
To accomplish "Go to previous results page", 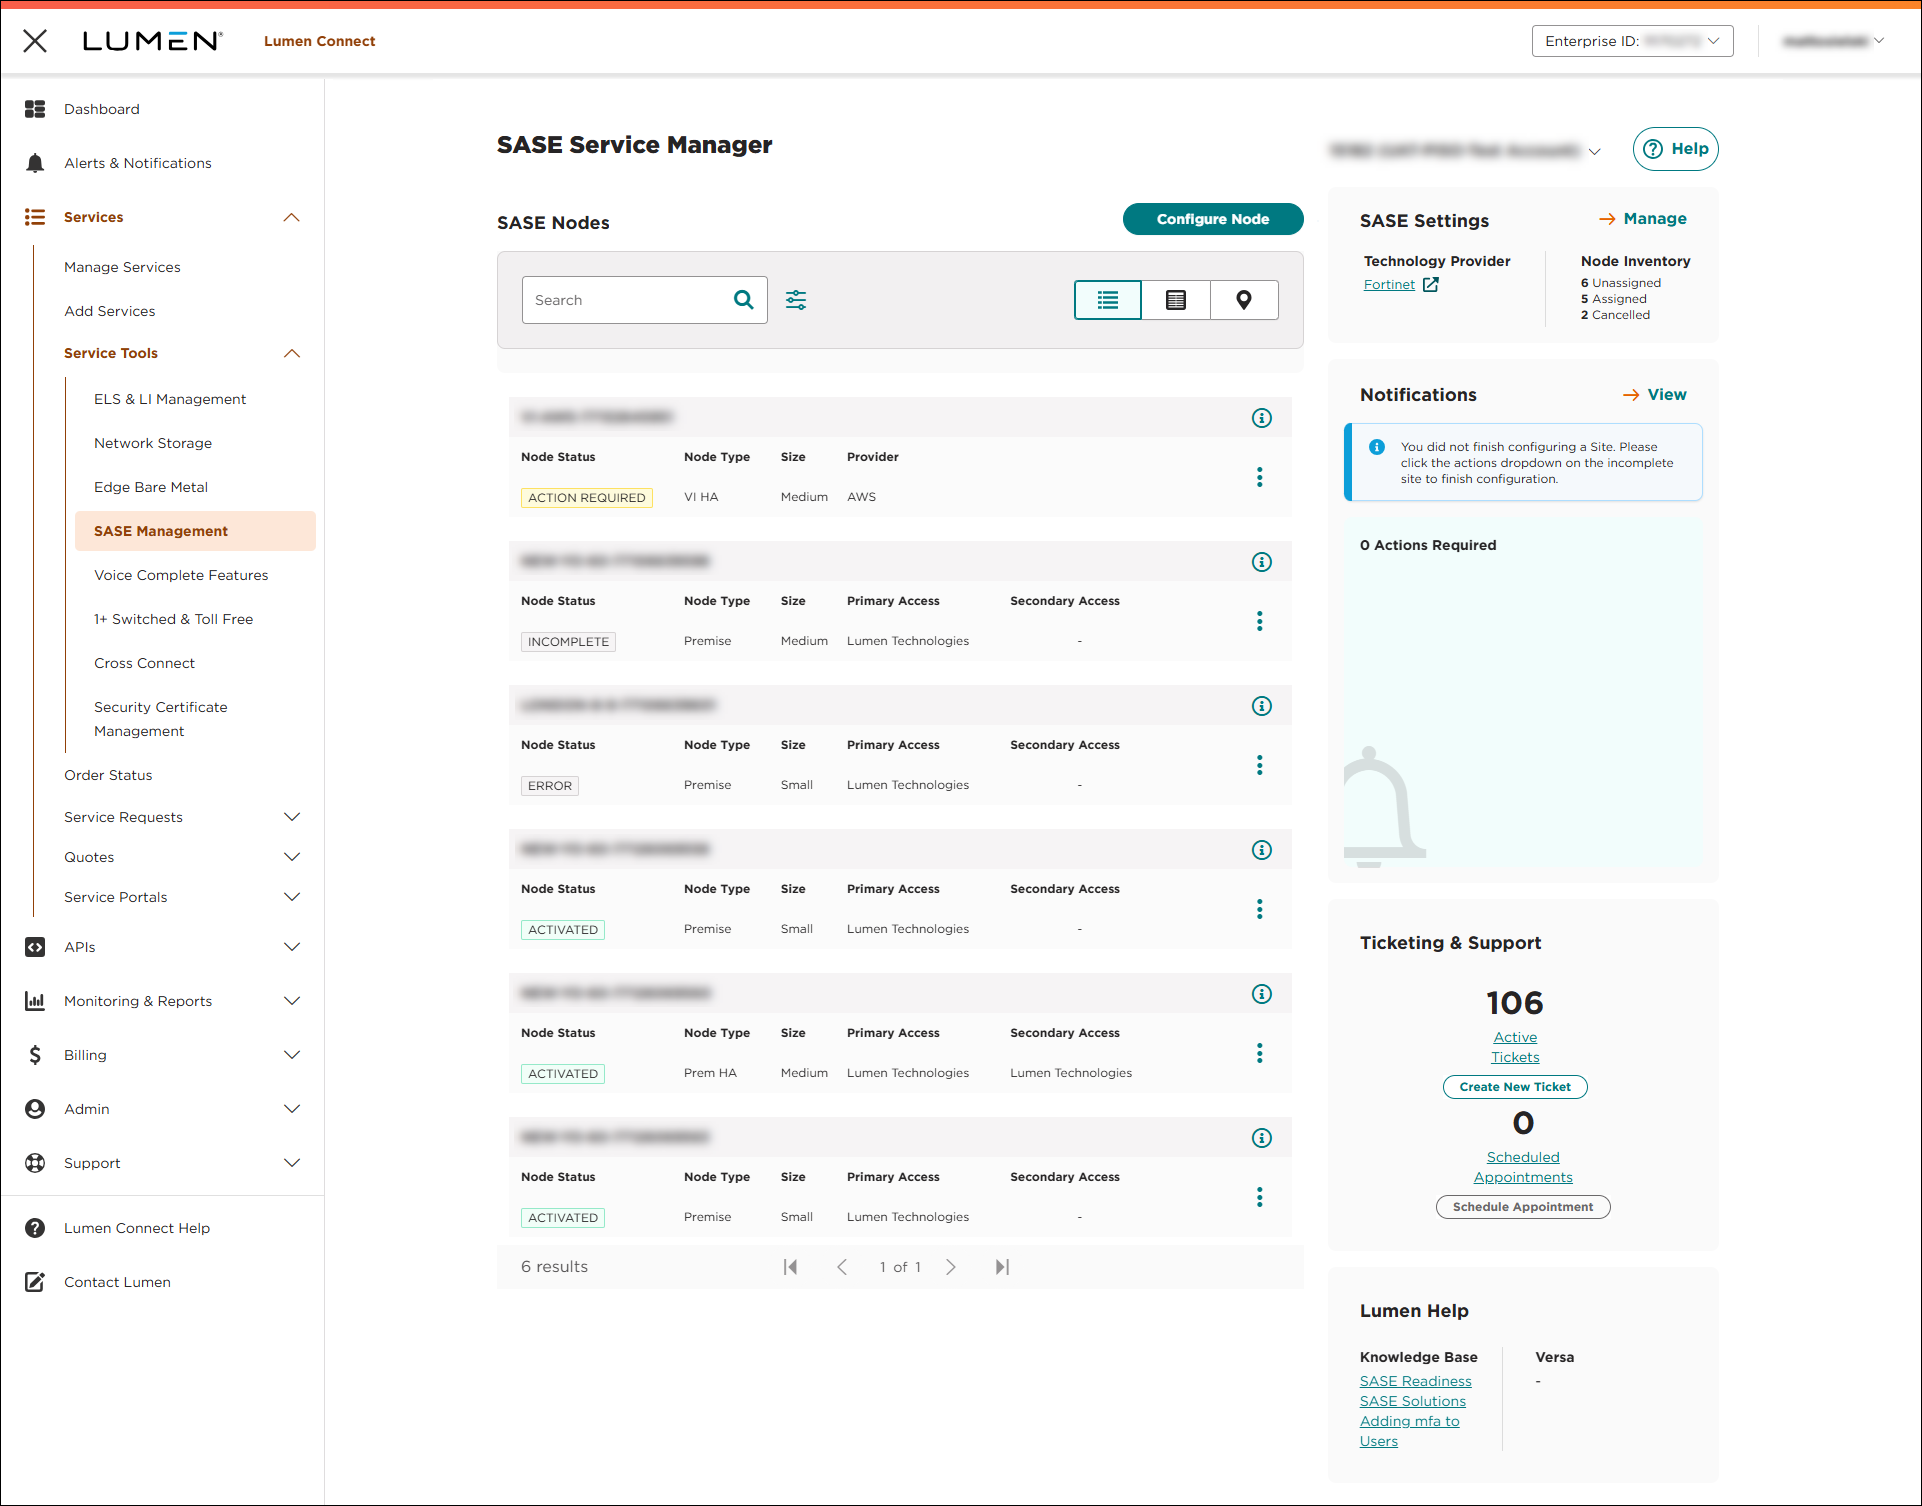I will click(842, 1267).
